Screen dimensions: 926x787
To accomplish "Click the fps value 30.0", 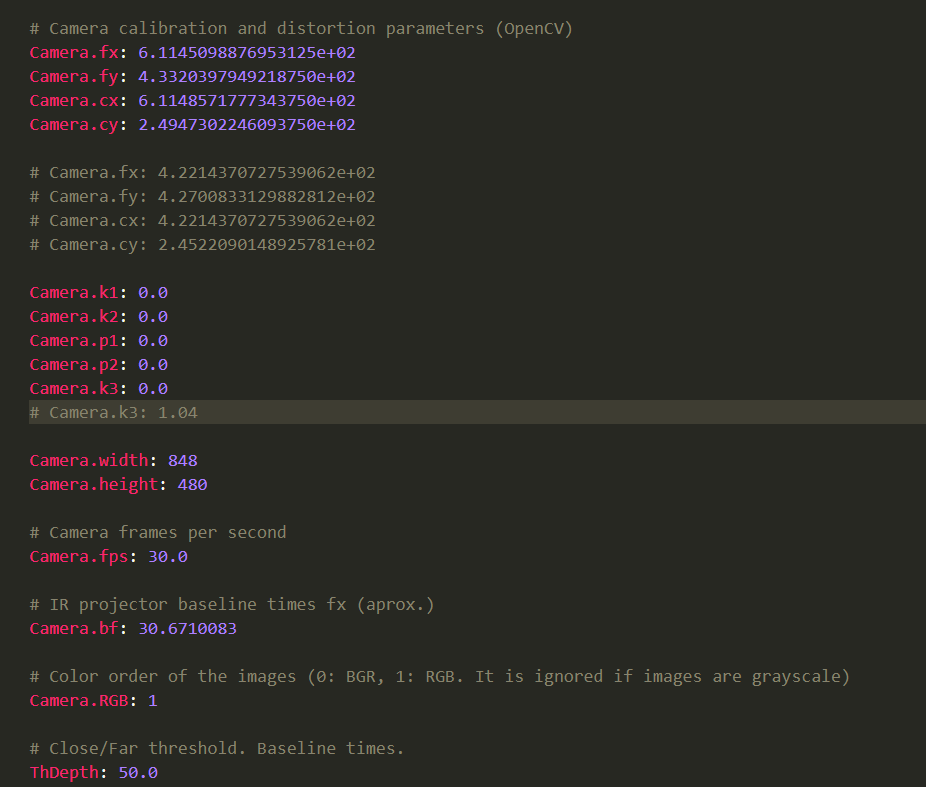I will [x=168, y=557].
